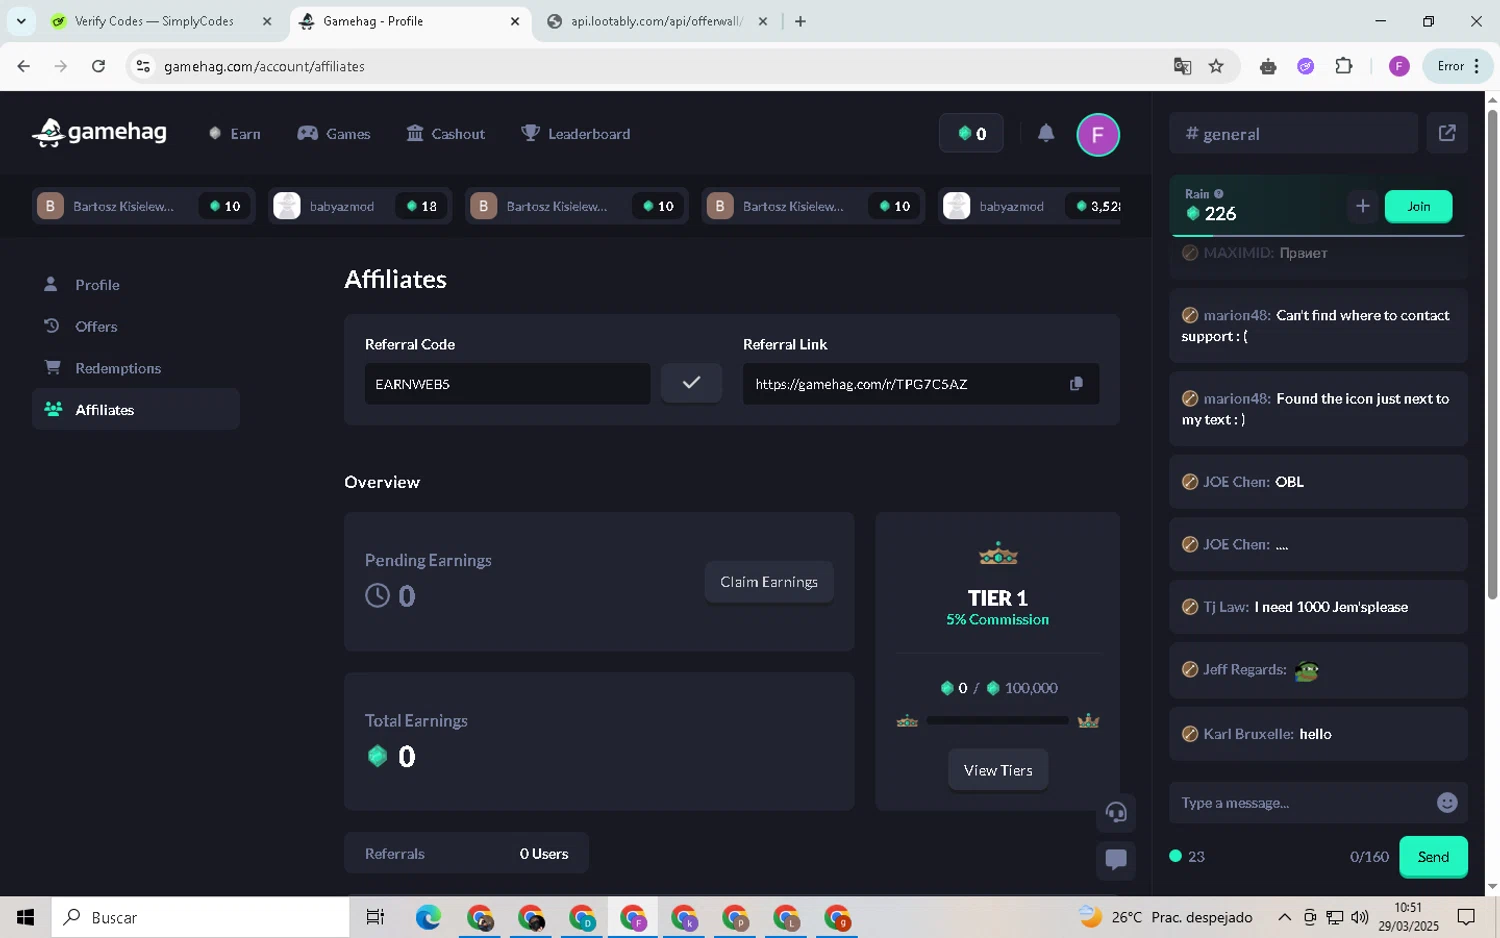The height and width of the screenshot is (938, 1500).
Task: Open the Games menu
Action: click(x=334, y=134)
